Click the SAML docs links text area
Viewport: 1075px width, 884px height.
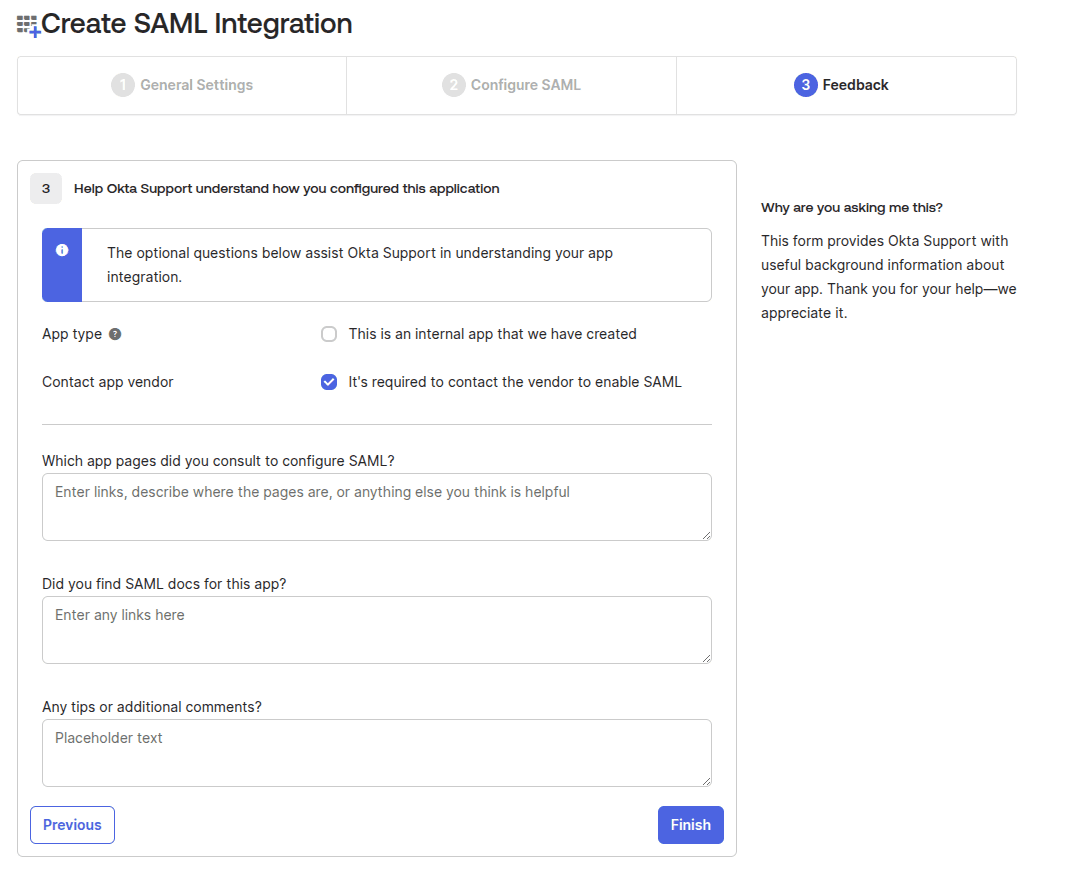[376, 630]
